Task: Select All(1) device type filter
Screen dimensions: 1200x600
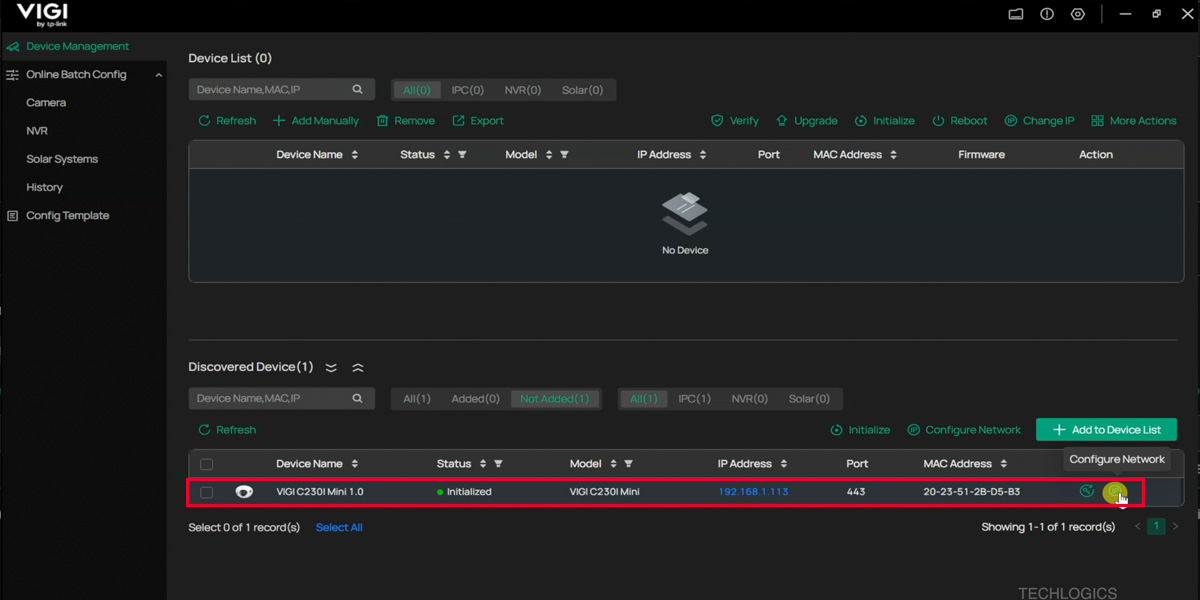Action: [x=644, y=399]
